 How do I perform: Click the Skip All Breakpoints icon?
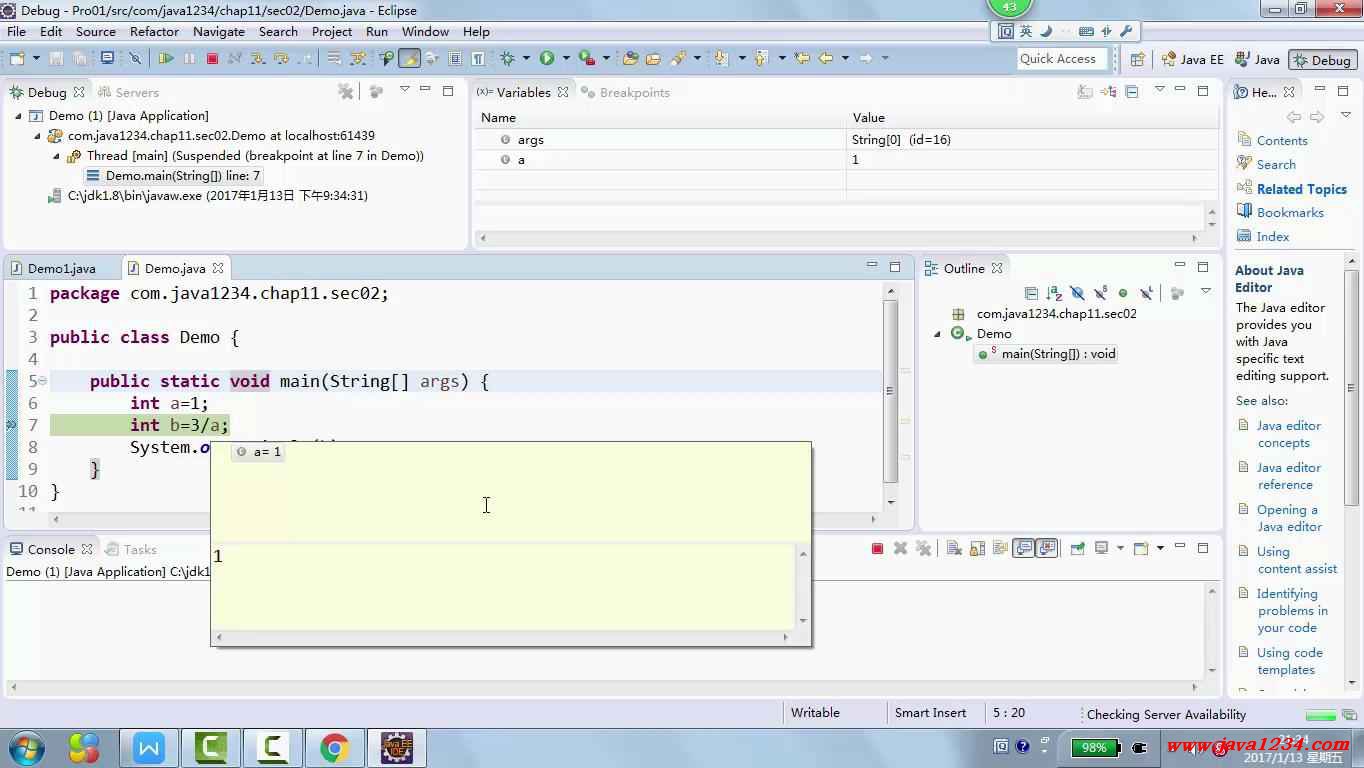pos(136,59)
